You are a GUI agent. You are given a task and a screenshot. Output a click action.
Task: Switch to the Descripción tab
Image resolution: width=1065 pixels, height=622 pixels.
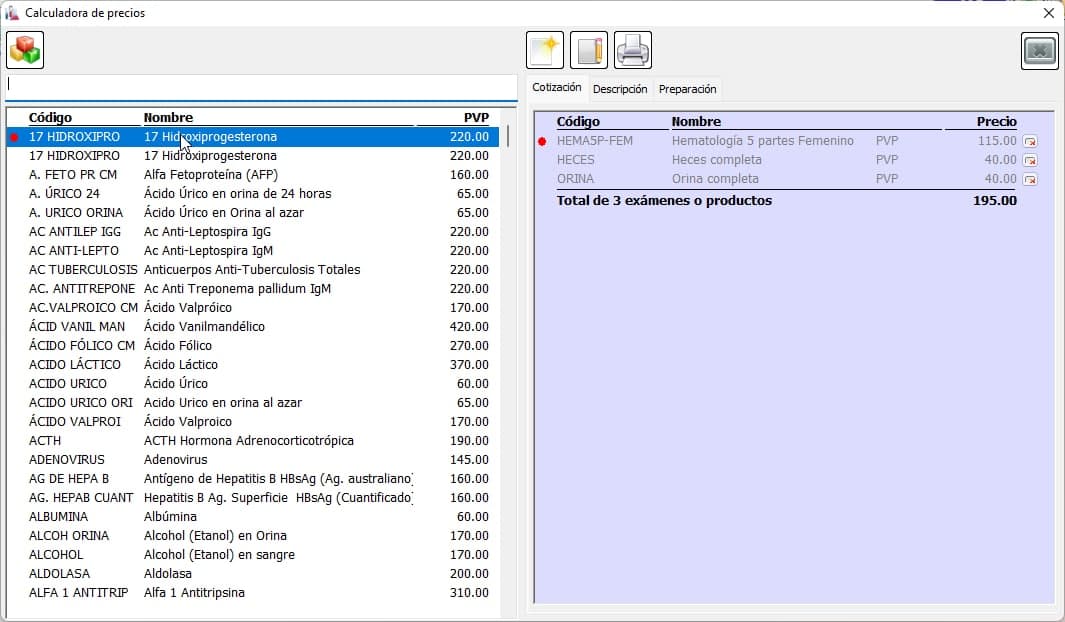point(620,89)
